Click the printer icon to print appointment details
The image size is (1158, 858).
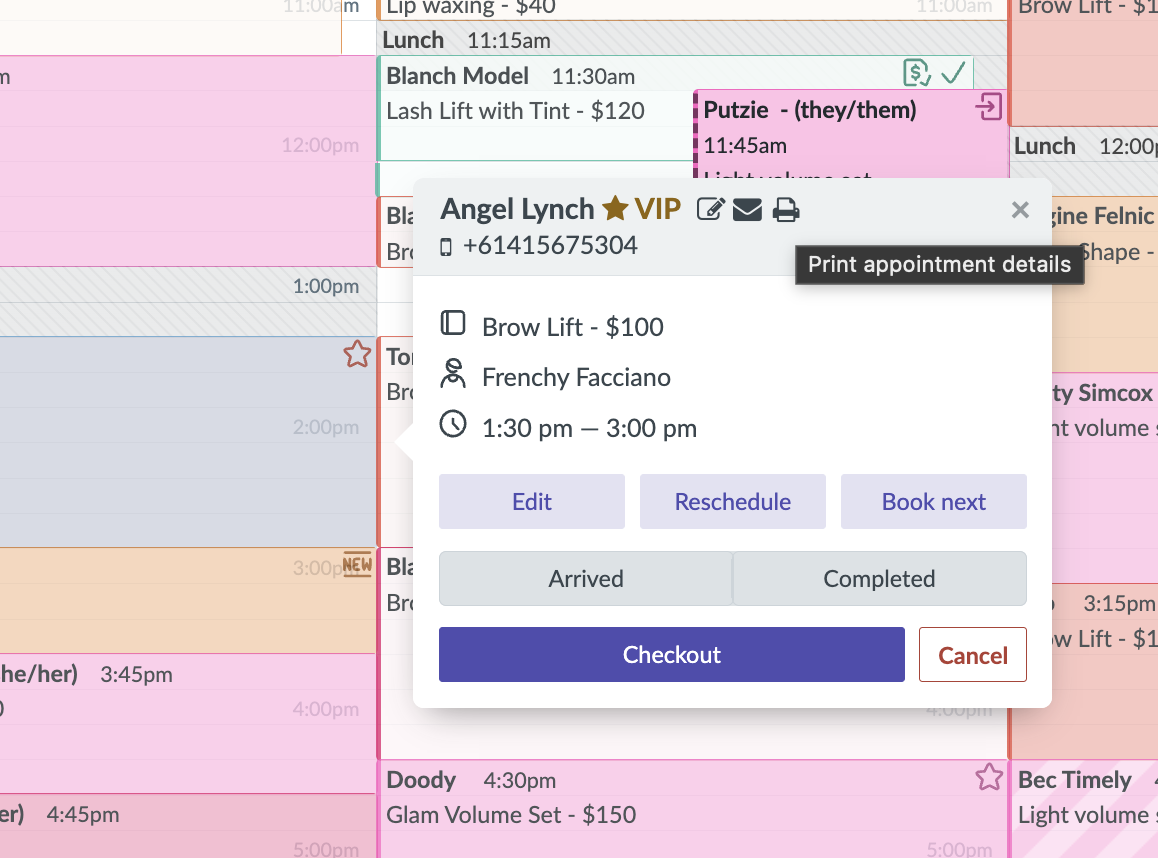786,209
